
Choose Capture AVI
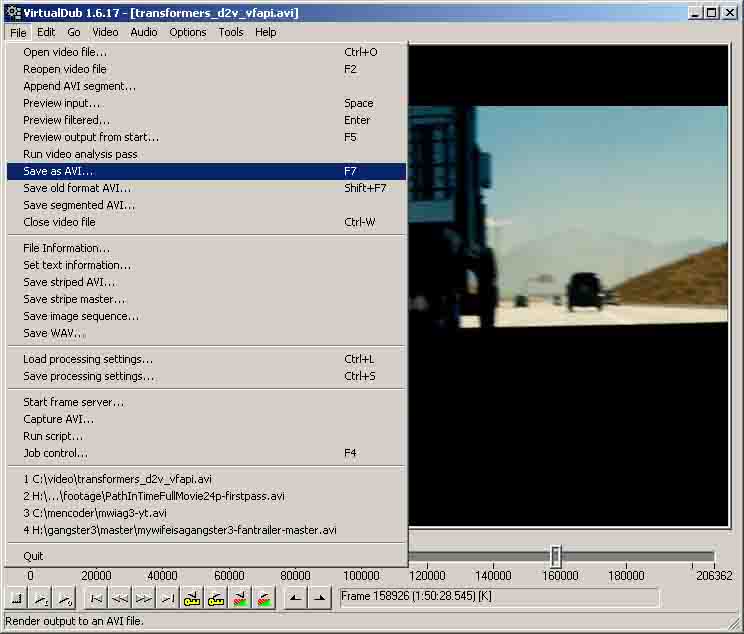[x=206, y=420]
